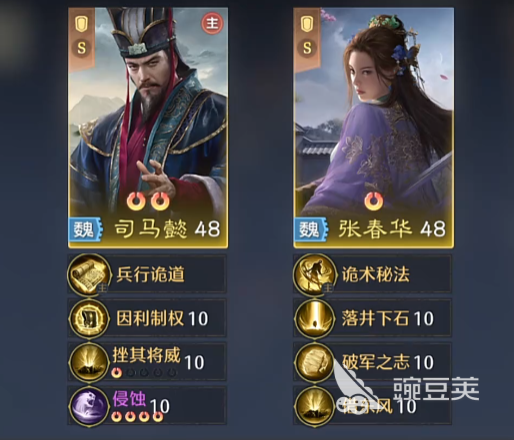The width and height of the screenshot is (514, 440).
Task: Open the purple 侵蚀 skill icon
Action: tap(89, 406)
